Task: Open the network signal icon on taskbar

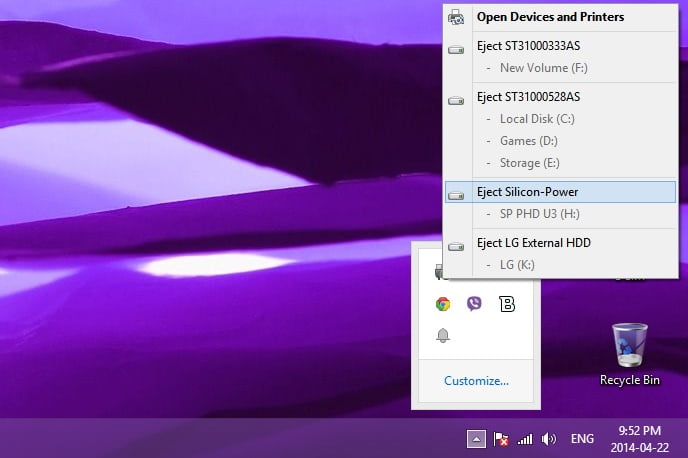Action: (x=525, y=439)
